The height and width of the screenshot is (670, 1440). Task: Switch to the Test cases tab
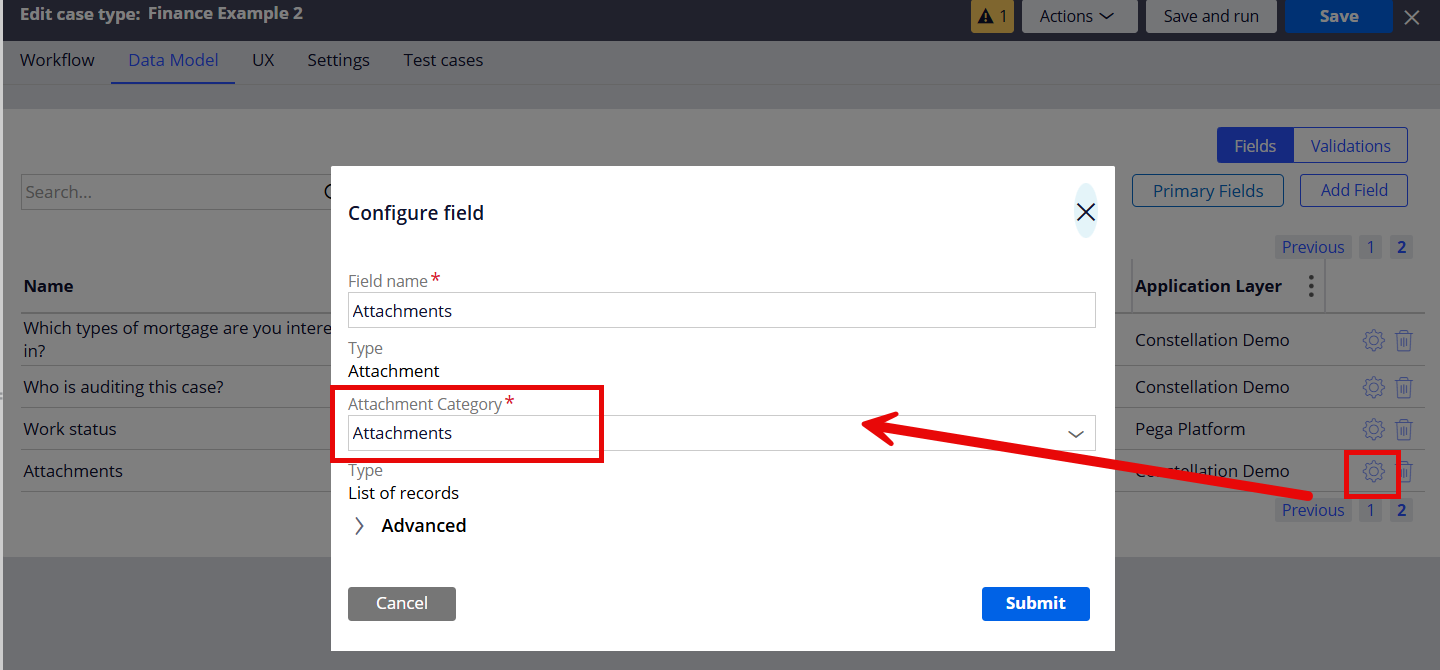click(443, 60)
